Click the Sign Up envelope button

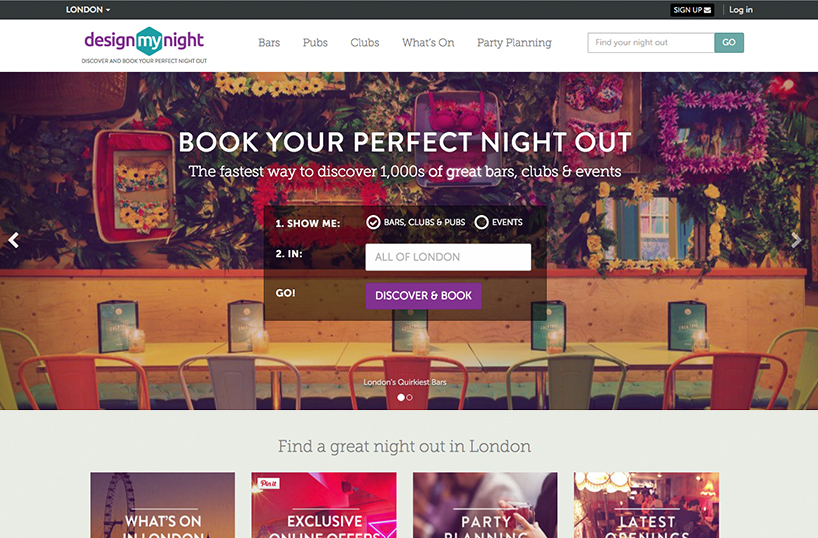[692, 10]
